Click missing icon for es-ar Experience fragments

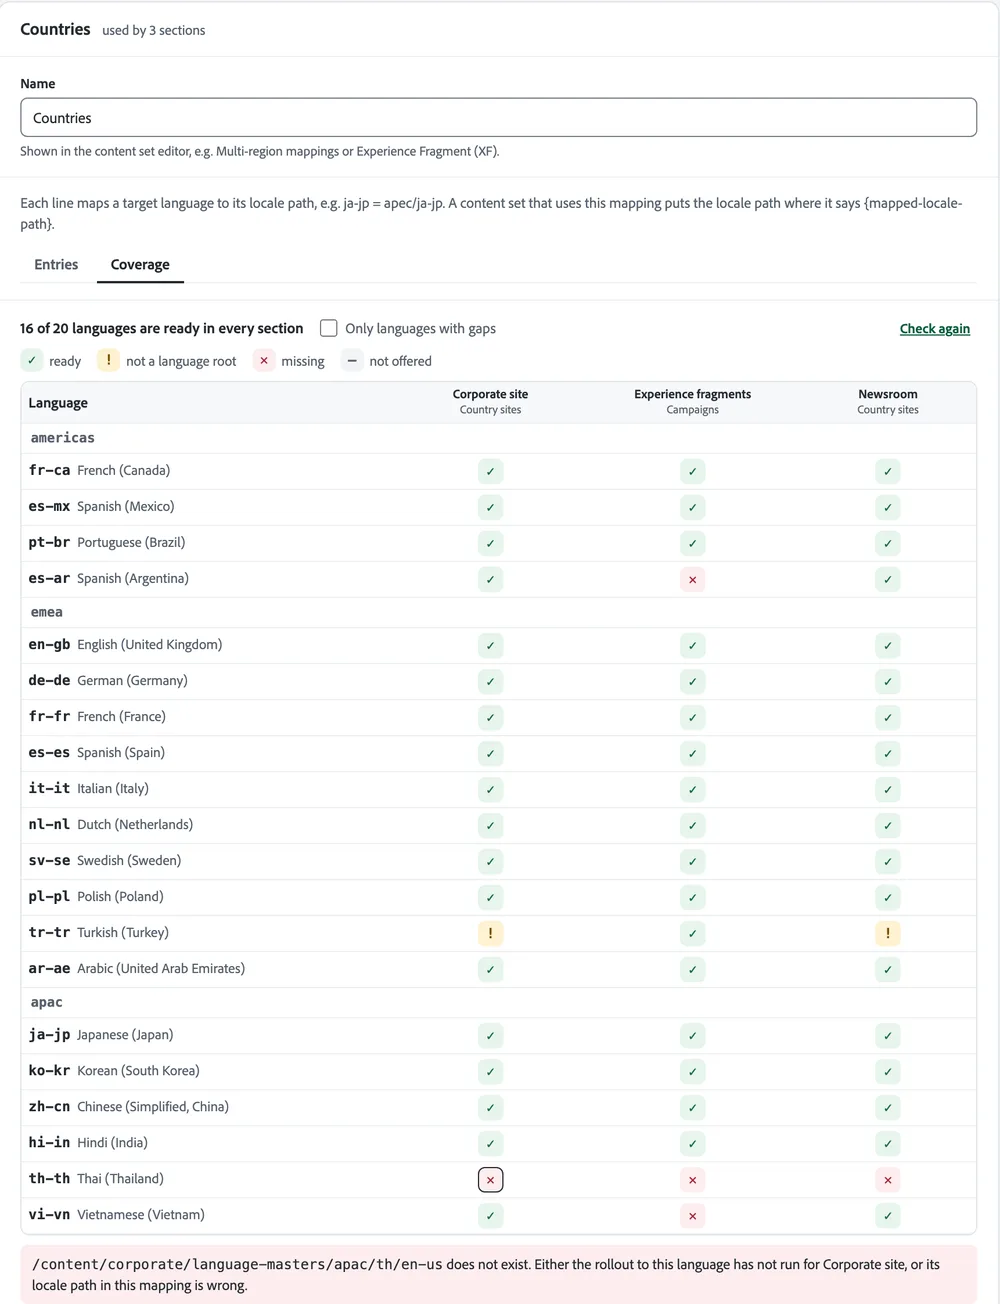[x=692, y=579]
